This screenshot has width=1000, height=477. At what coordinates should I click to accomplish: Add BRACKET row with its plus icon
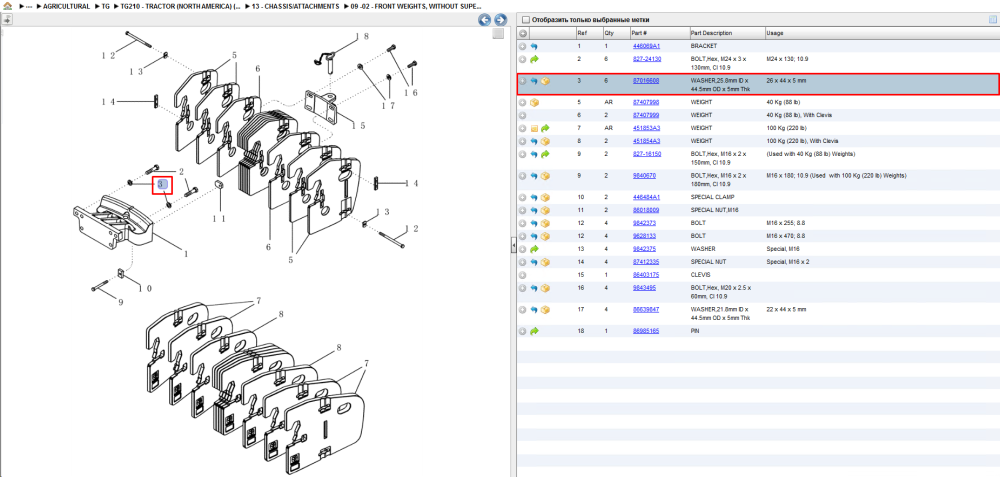point(523,47)
